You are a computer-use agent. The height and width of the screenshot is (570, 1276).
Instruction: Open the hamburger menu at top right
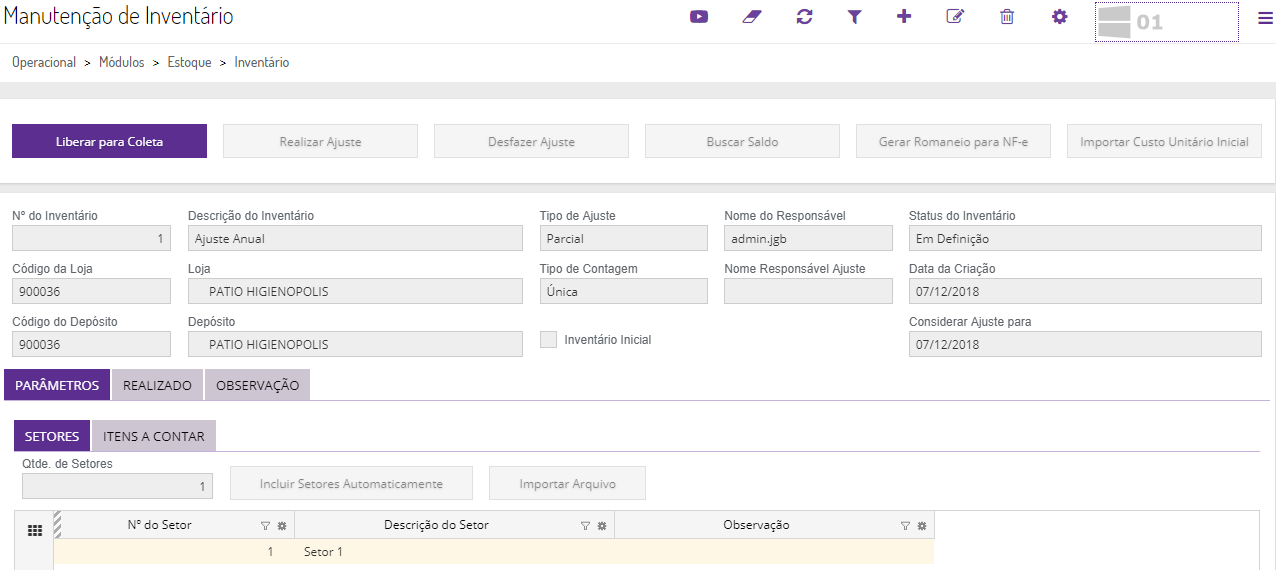coord(1265,18)
